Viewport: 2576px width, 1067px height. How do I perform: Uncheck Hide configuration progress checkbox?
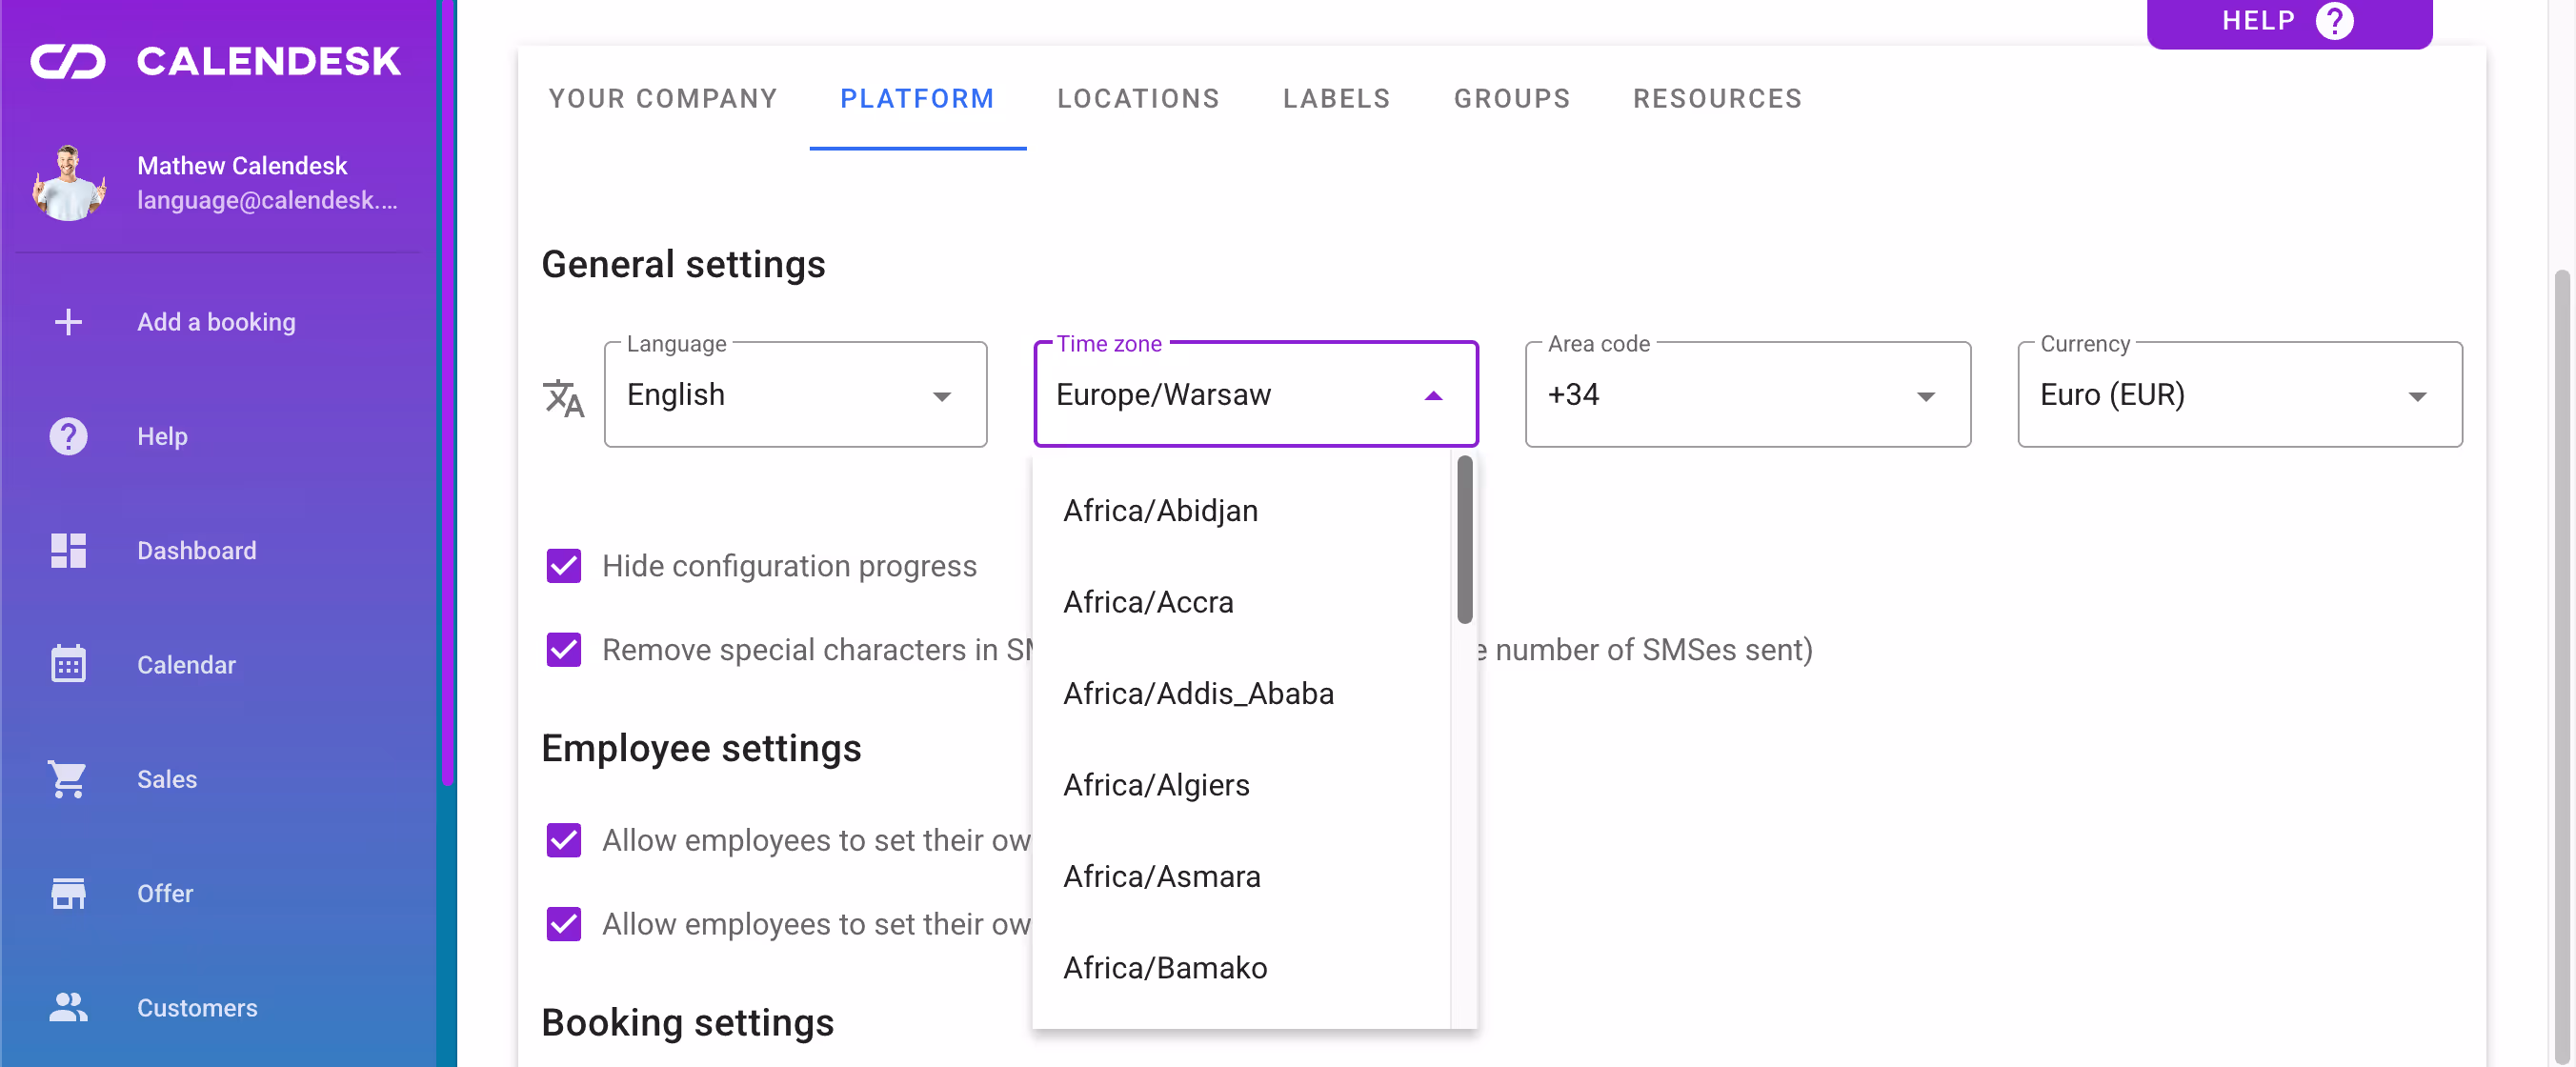[x=564, y=566]
